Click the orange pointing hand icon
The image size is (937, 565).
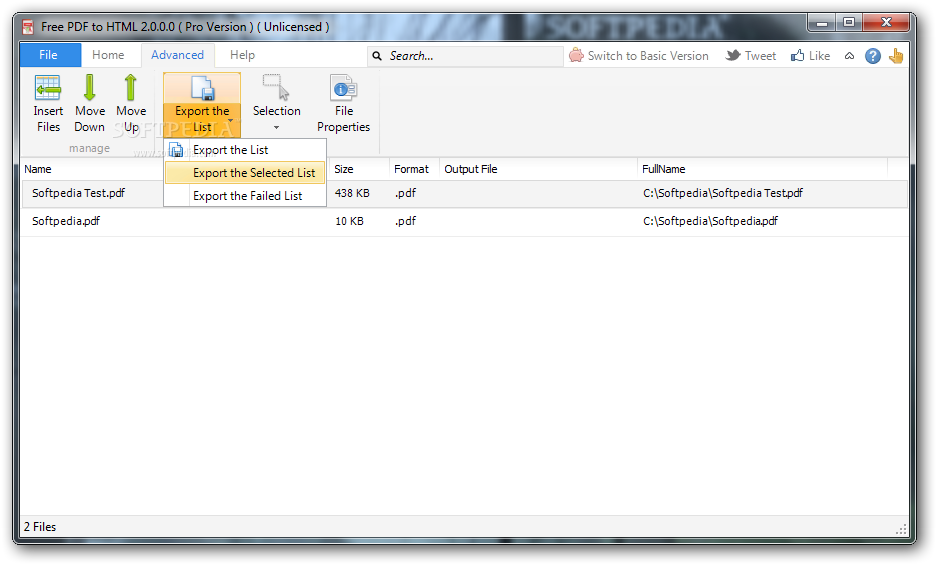coord(896,56)
